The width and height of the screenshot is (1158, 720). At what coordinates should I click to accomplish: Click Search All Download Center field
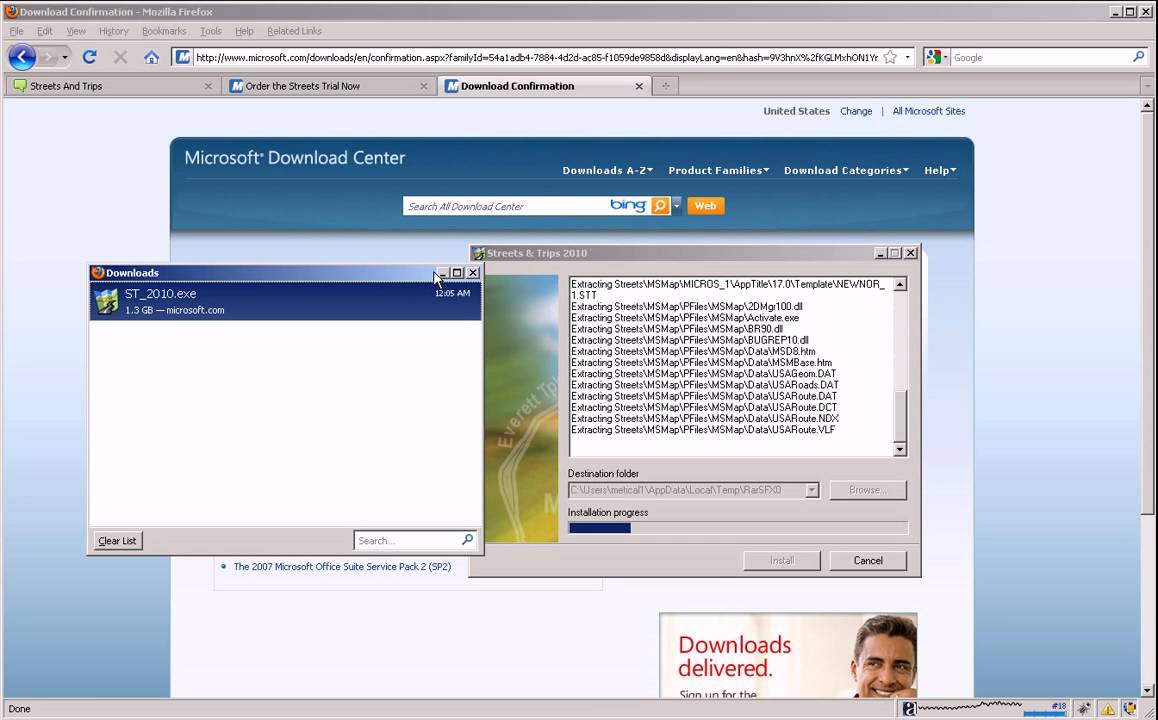click(x=506, y=206)
